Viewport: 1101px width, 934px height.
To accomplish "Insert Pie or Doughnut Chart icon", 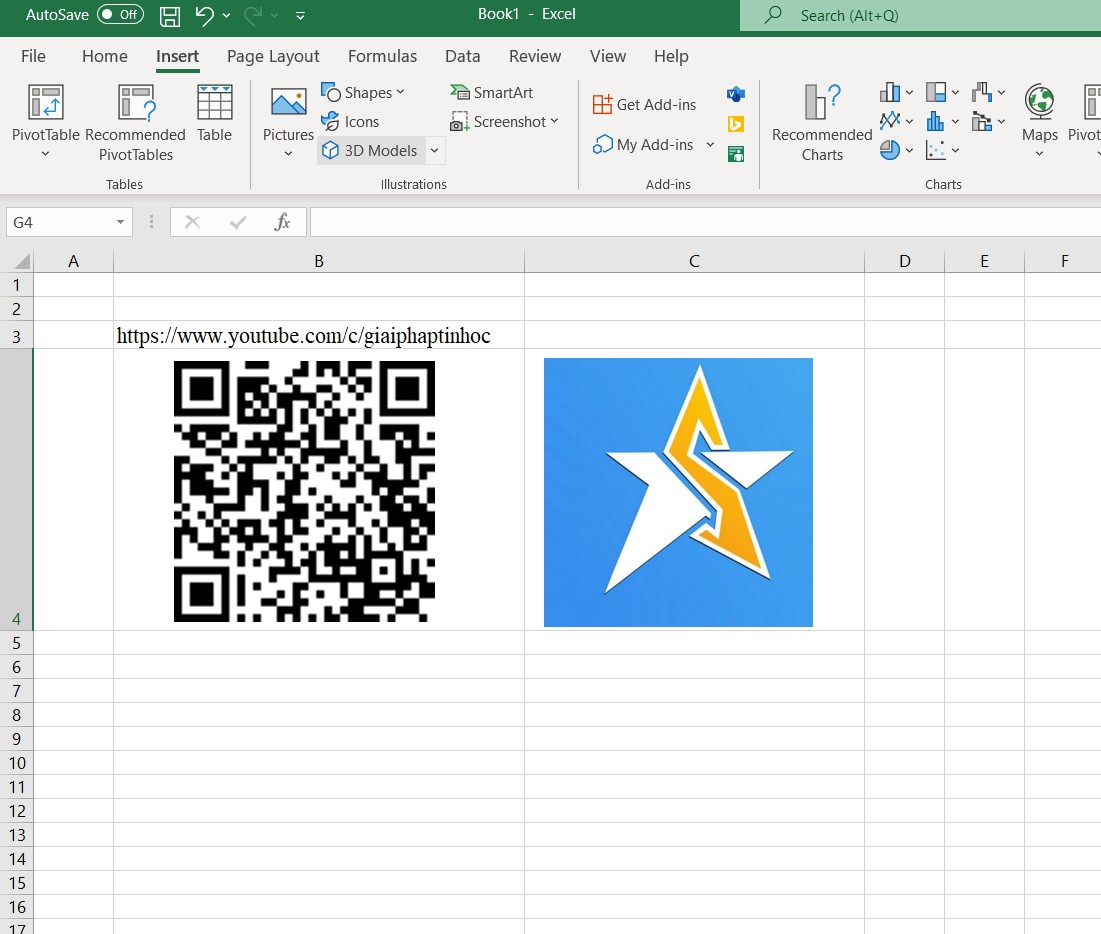I will pyautogui.click(x=890, y=150).
